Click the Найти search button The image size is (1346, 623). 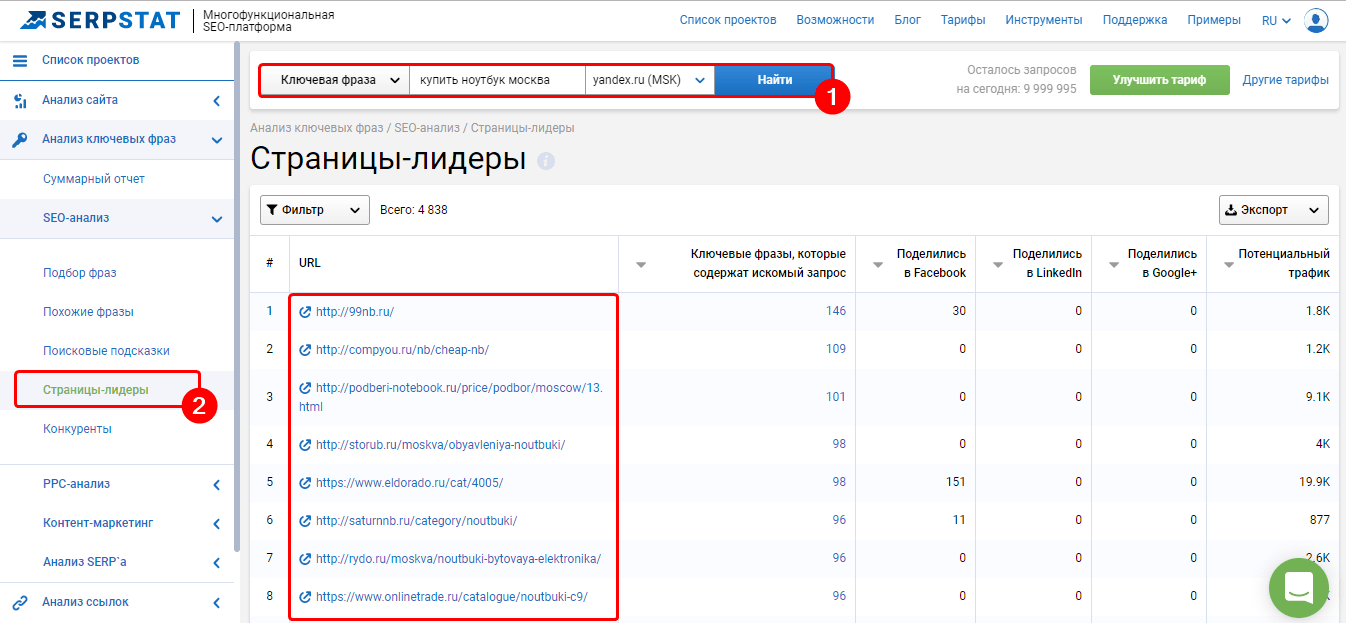coord(774,80)
